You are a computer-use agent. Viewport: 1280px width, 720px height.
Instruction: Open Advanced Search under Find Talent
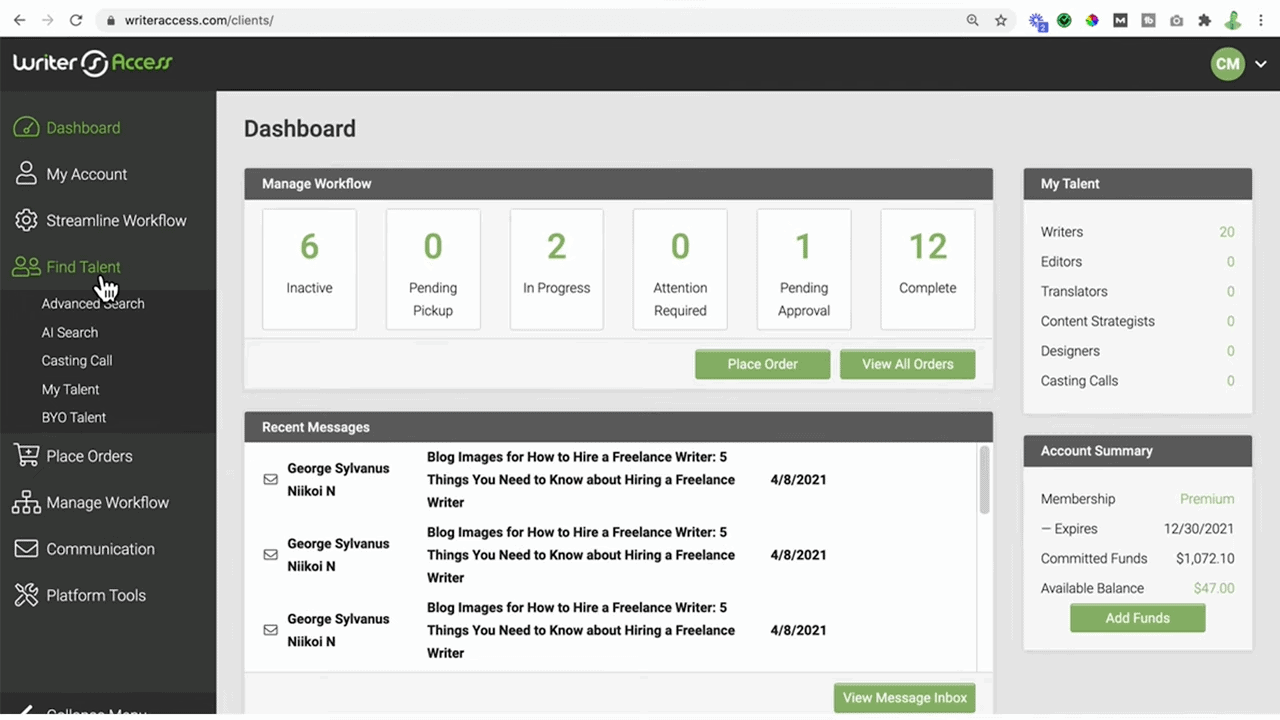click(x=93, y=304)
